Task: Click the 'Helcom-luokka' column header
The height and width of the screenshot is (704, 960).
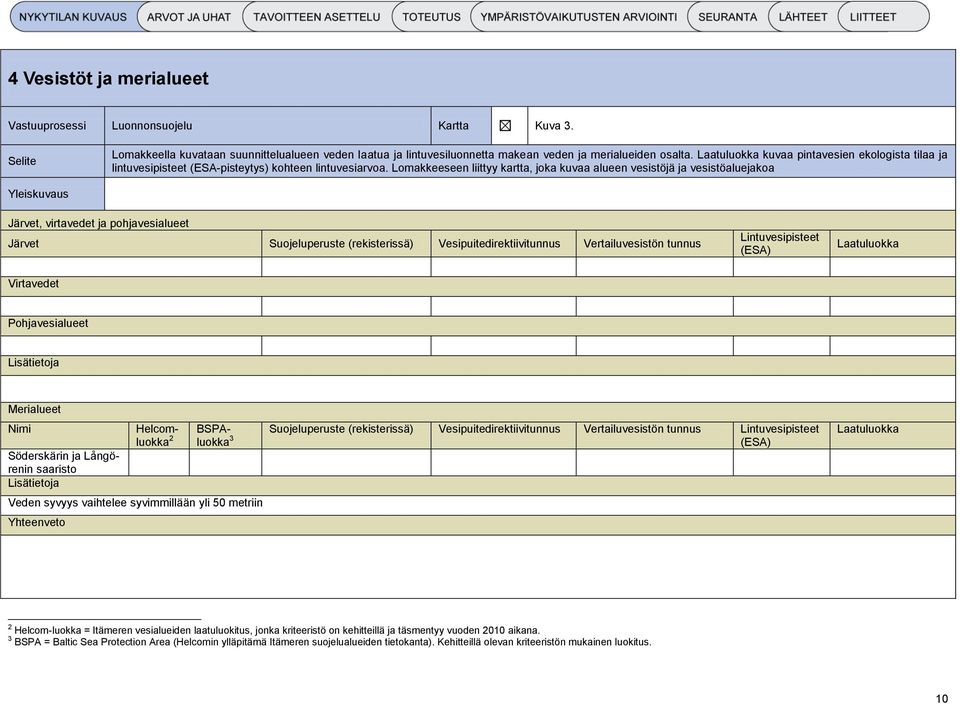Action: pos(157,435)
